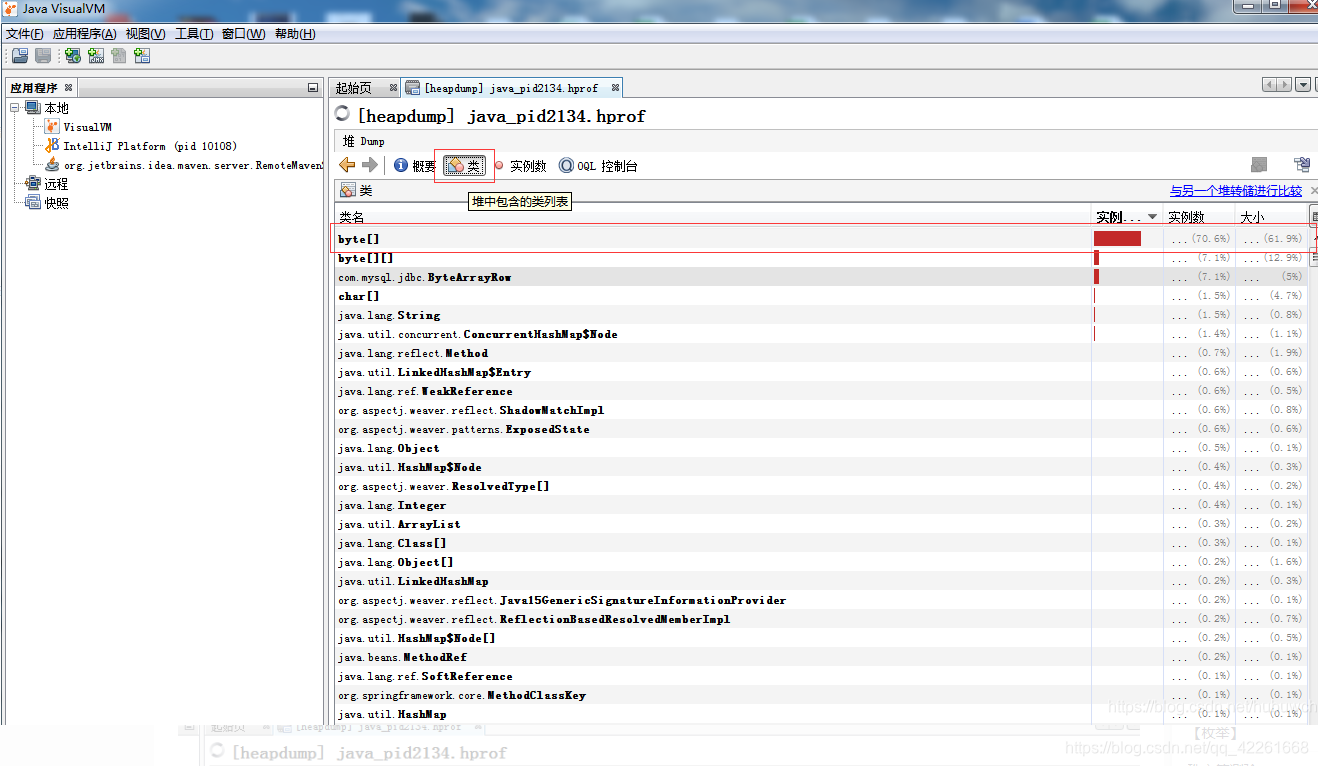Image resolution: width=1318 pixels, height=766 pixels.
Task: Click the tree arrow icon at heap toolbar right
Action: click(x=1302, y=165)
